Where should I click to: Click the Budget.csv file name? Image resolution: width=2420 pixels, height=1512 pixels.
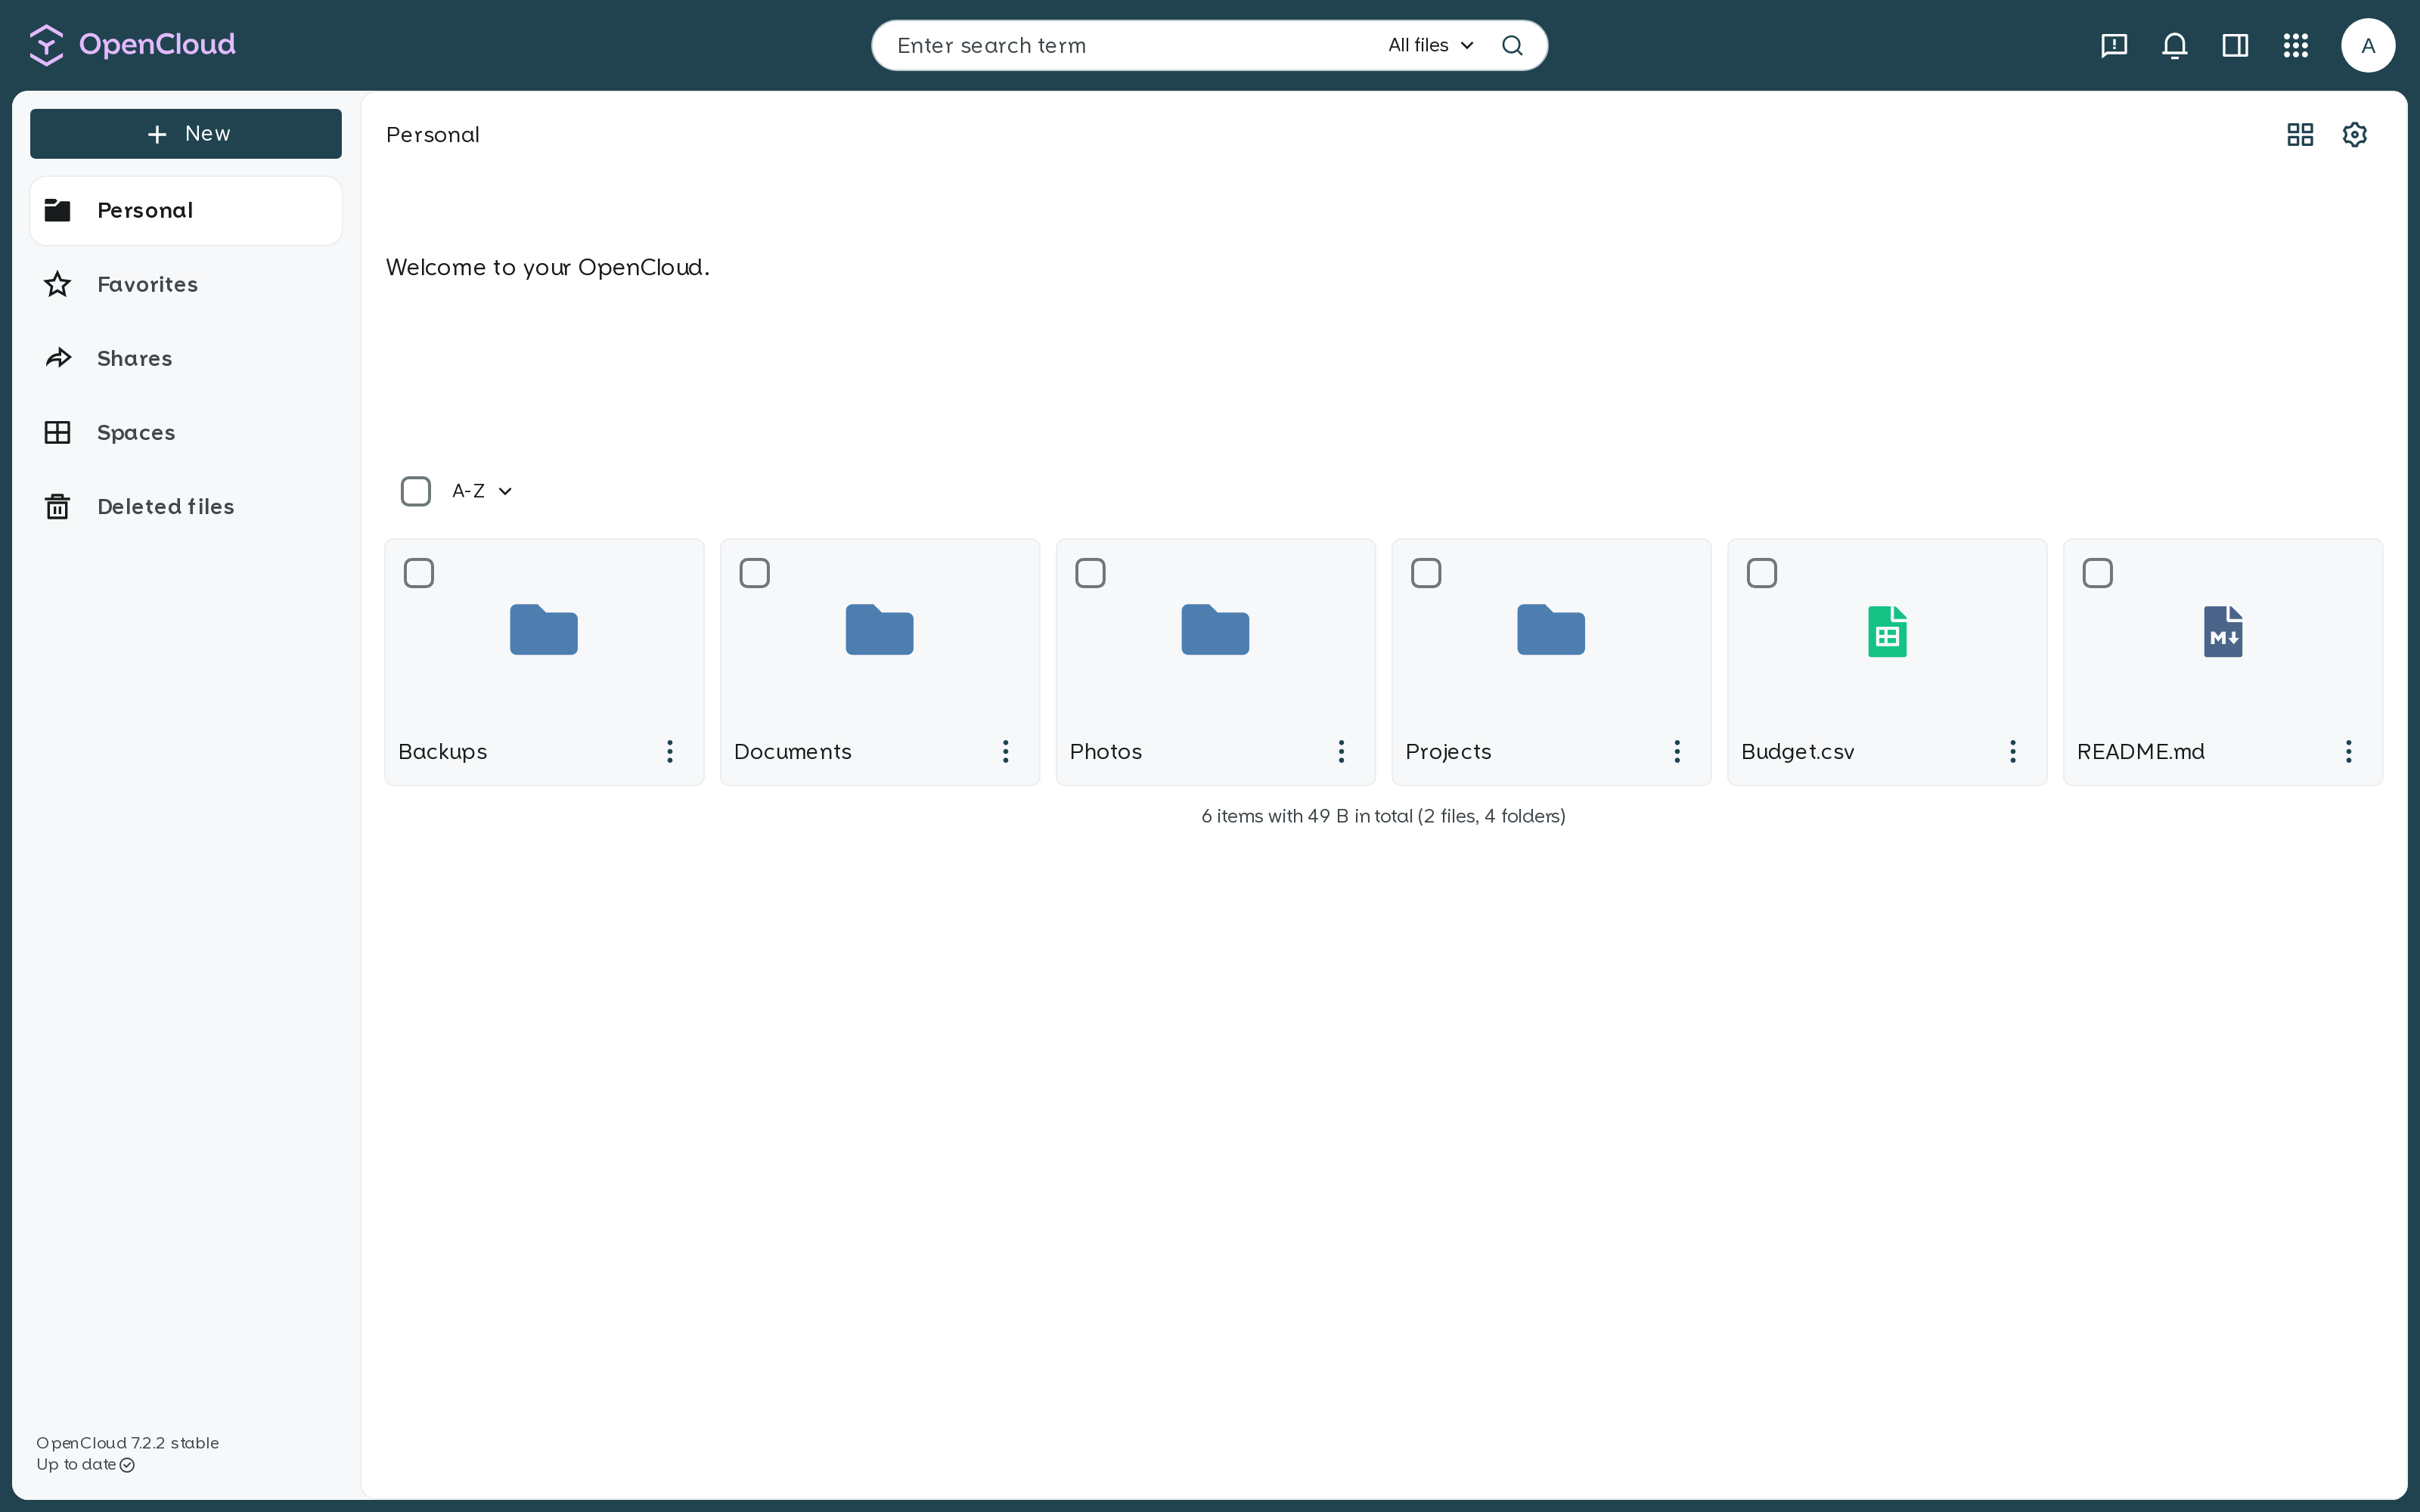tap(1798, 752)
